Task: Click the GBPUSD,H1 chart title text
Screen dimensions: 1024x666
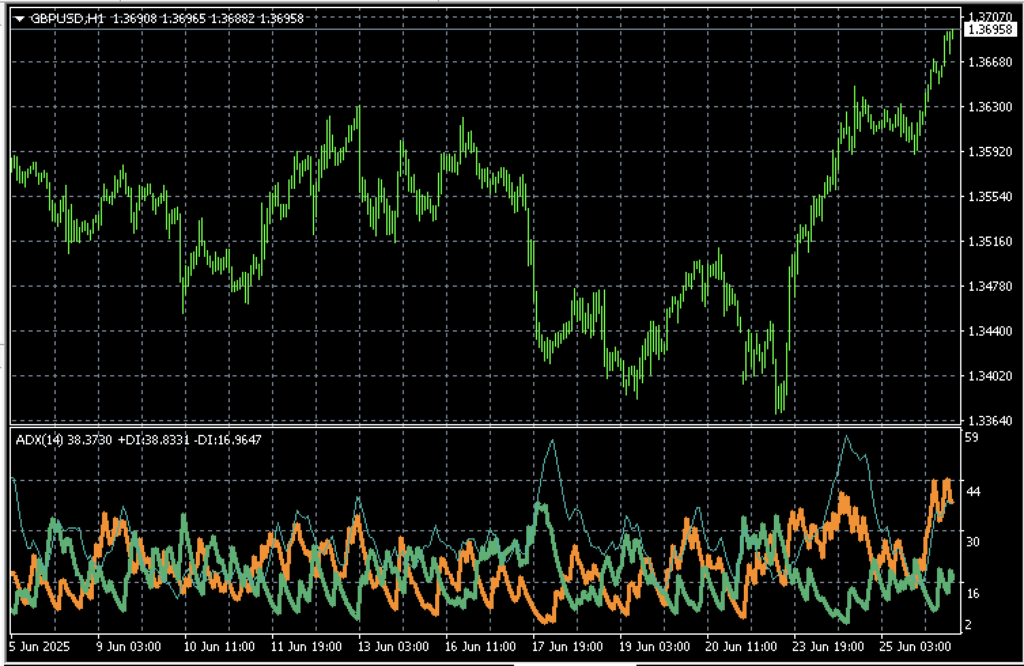Action: click(x=61, y=18)
